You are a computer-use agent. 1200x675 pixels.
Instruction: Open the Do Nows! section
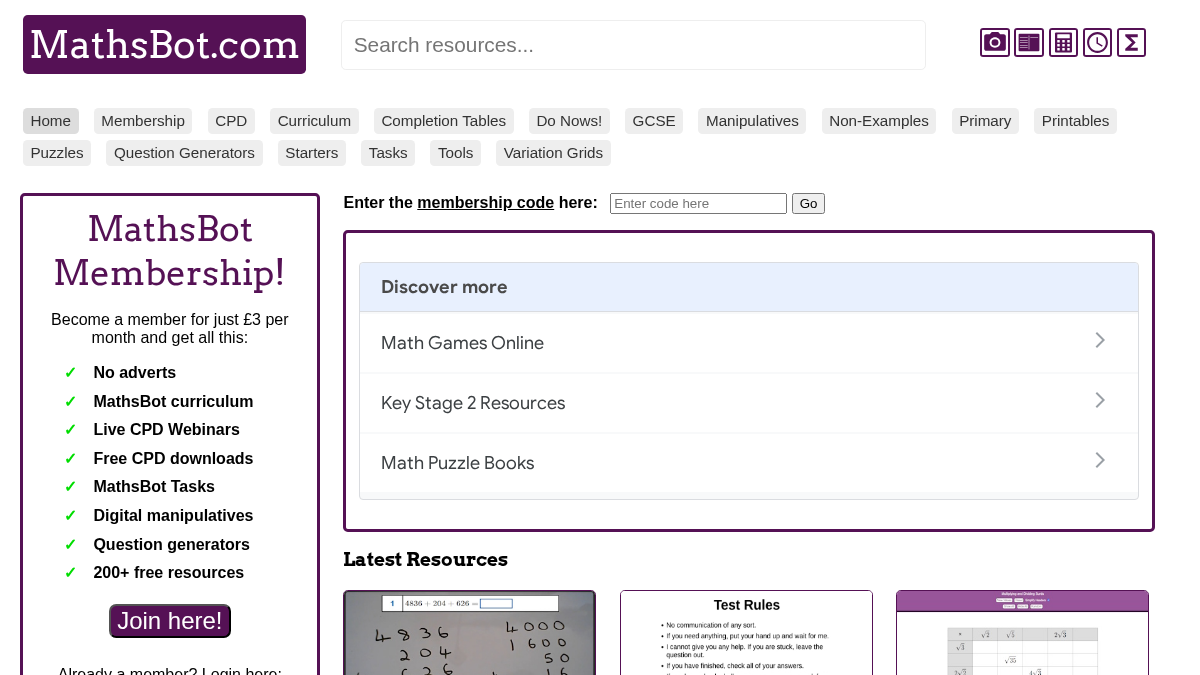[x=569, y=121]
